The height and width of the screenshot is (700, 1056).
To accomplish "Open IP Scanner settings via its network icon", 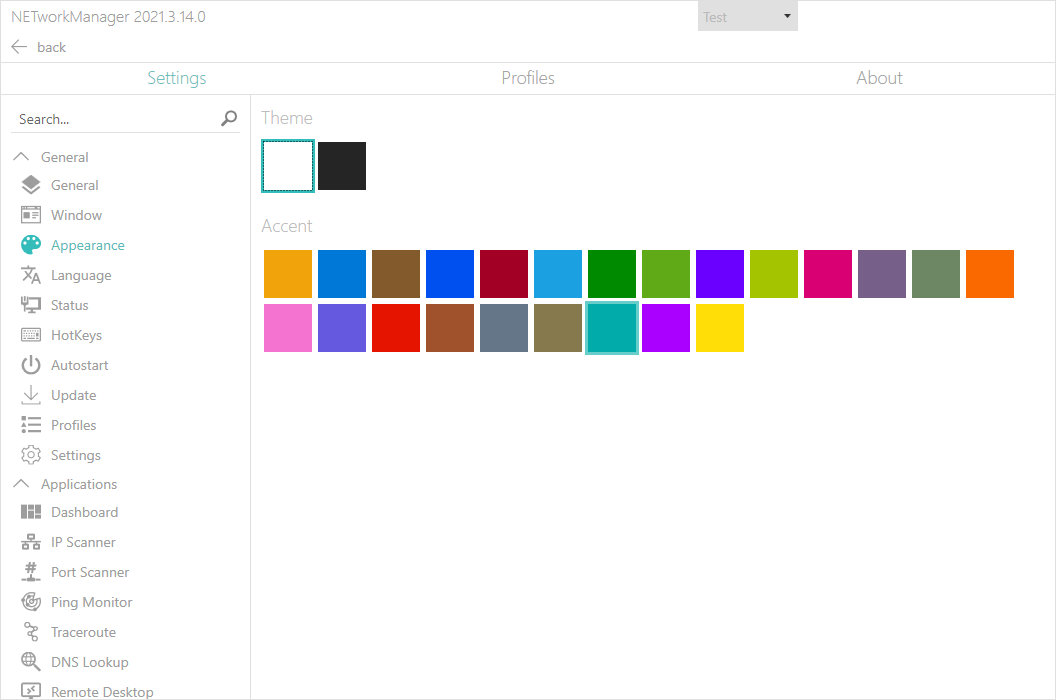I will pyautogui.click(x=31, y=542).
